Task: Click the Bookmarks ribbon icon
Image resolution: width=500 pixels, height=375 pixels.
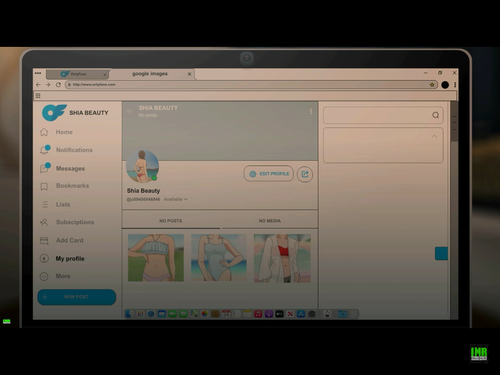Action: coord(44,186)
